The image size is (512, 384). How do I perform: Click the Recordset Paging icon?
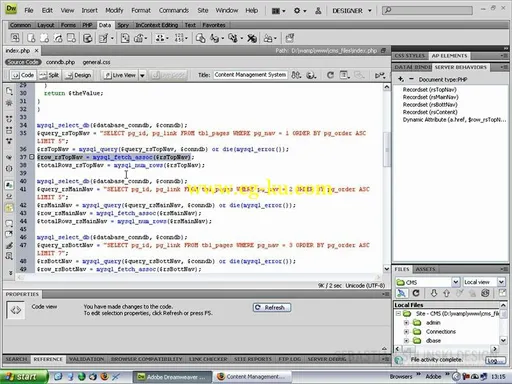point(162,38)
